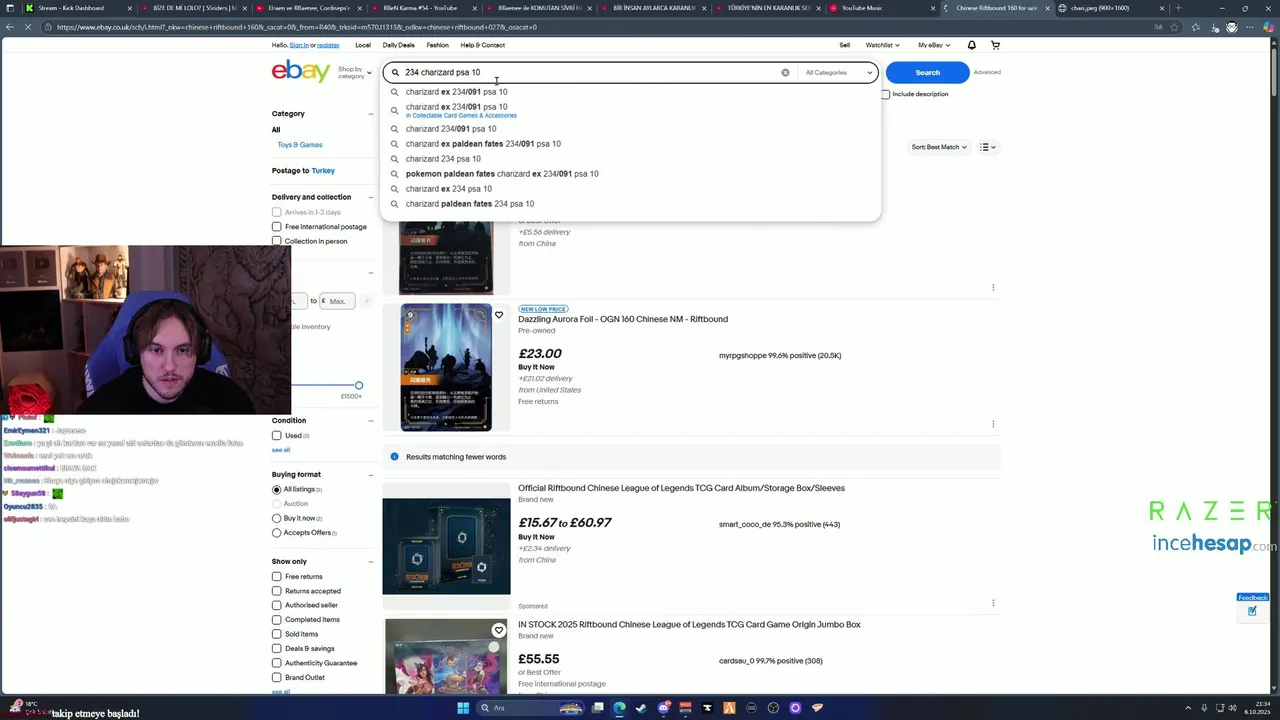Open the sponsored listing three-dot menu

(x=993, y=603)
